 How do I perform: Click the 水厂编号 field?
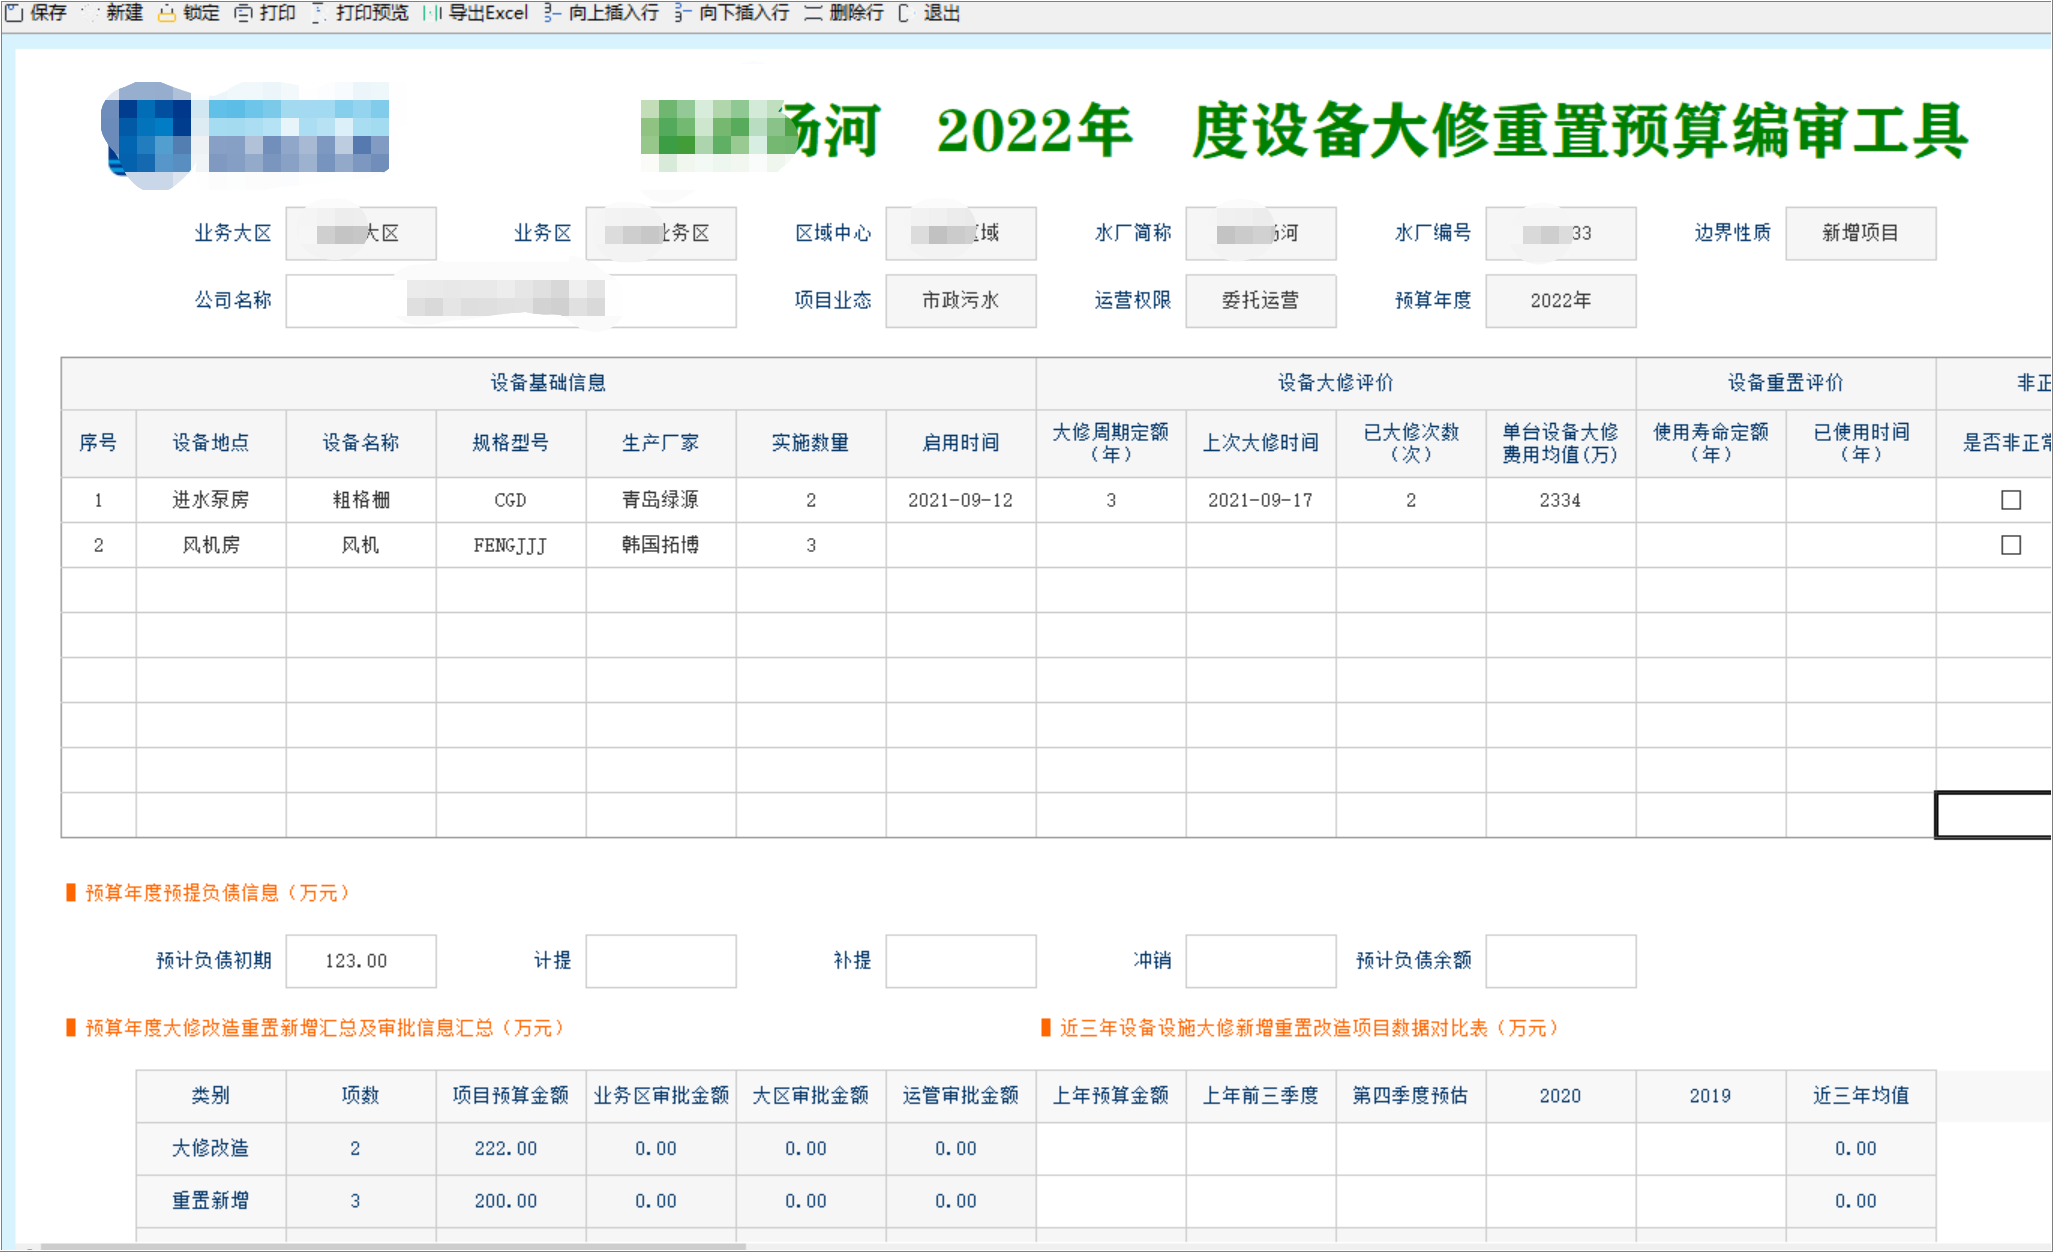pos(1560,233)
